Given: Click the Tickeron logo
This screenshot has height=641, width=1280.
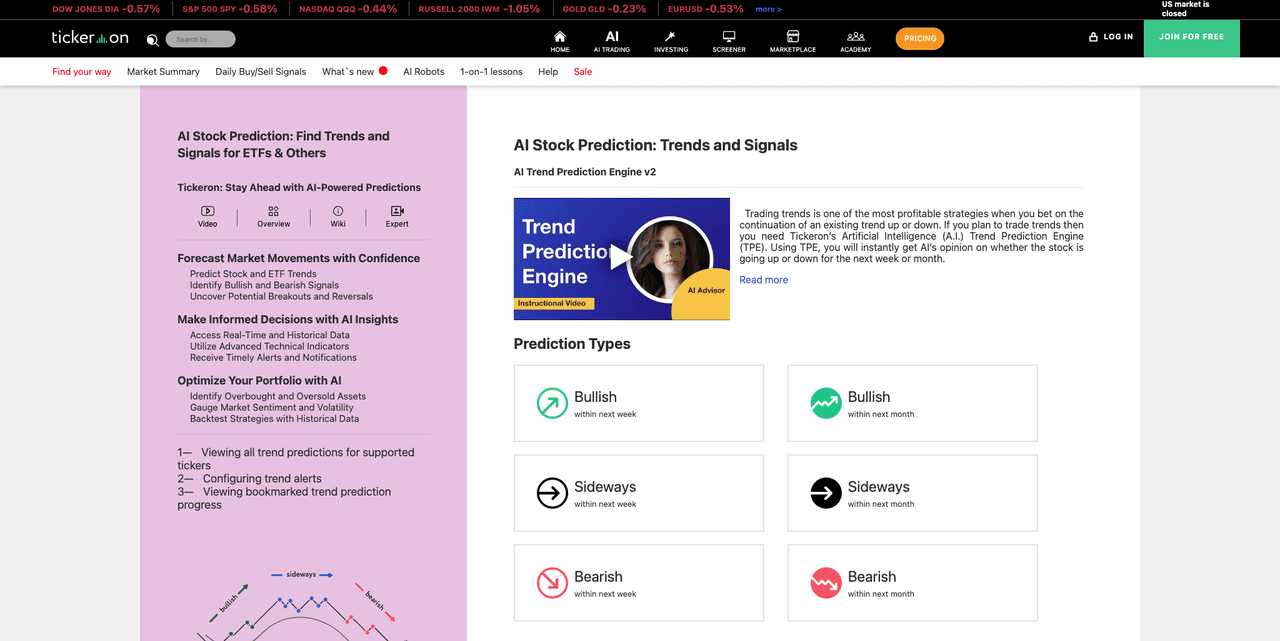Looking at the screenshot, I should [90, 38].
